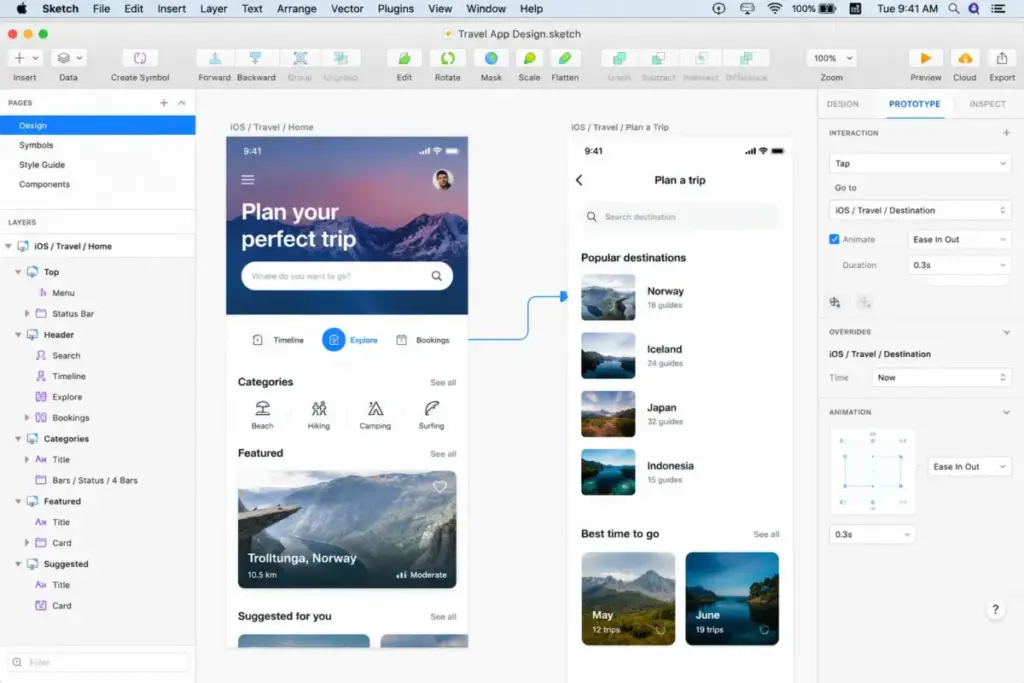Select the Components page
1024x683 pixels.
[97, 184]
